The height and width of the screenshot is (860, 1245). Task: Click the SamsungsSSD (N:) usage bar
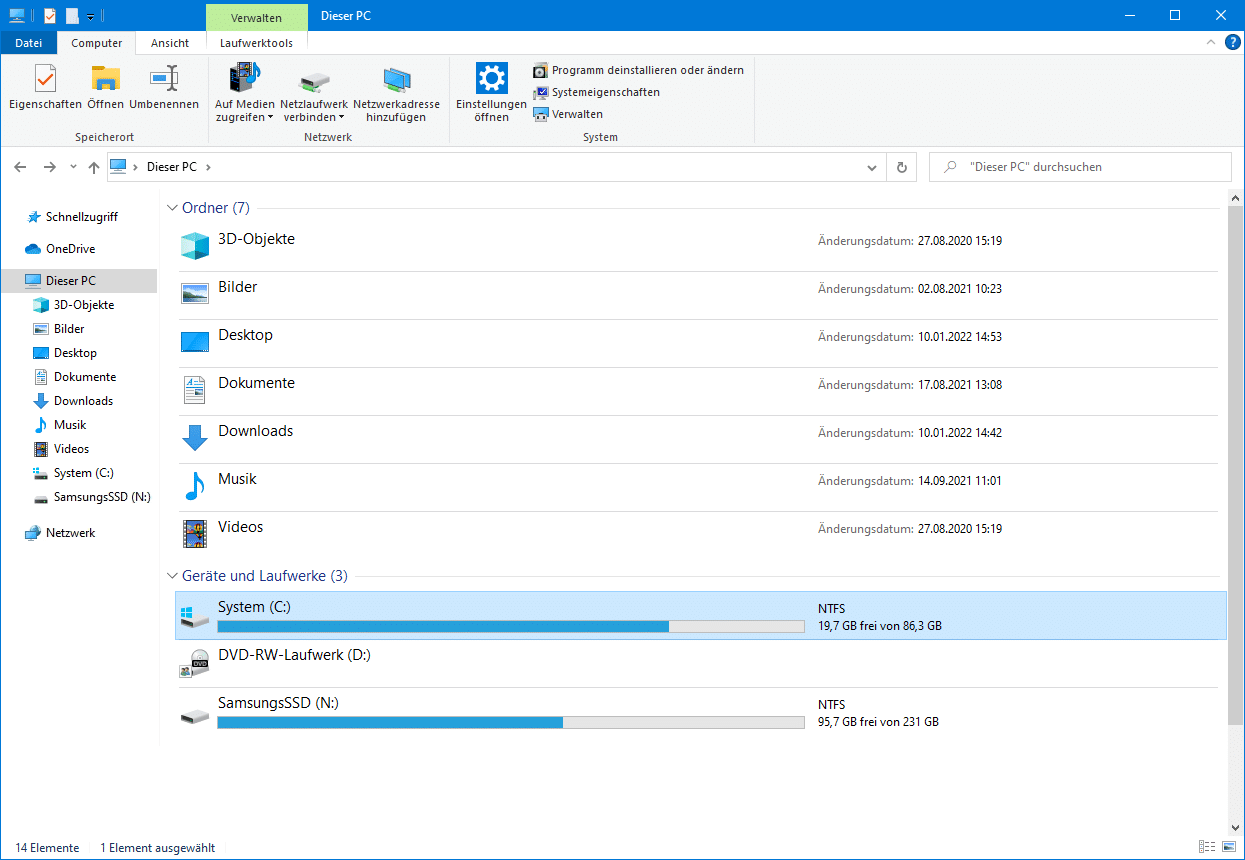(511, 722)
